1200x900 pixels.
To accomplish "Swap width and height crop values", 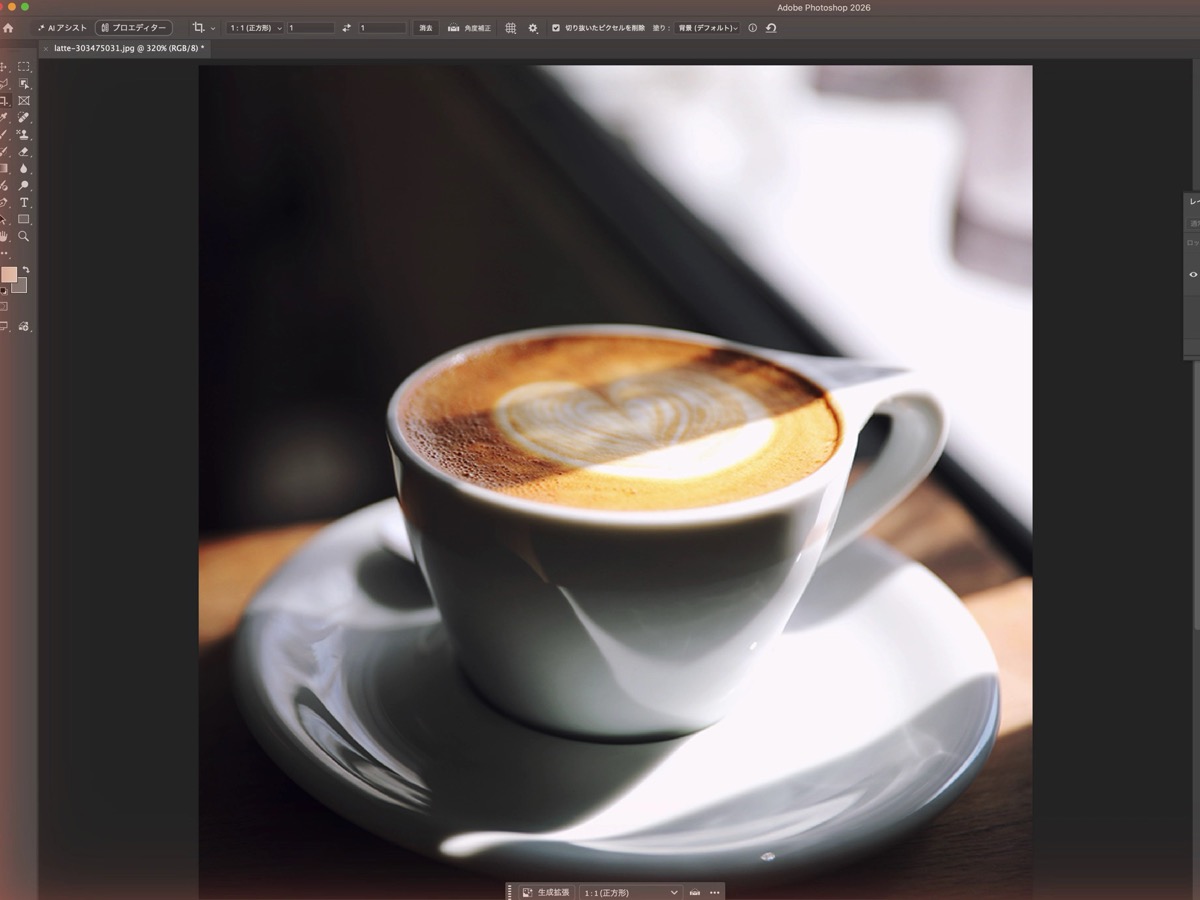I will point(346,28).
